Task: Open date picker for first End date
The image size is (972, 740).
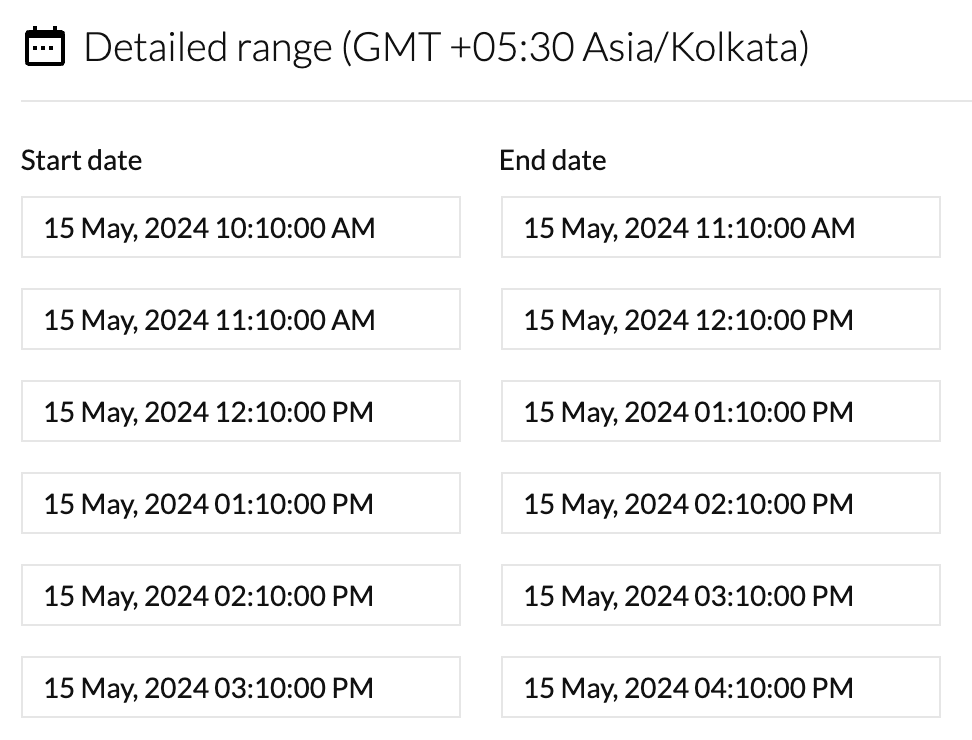Action: tap(720, 227)
